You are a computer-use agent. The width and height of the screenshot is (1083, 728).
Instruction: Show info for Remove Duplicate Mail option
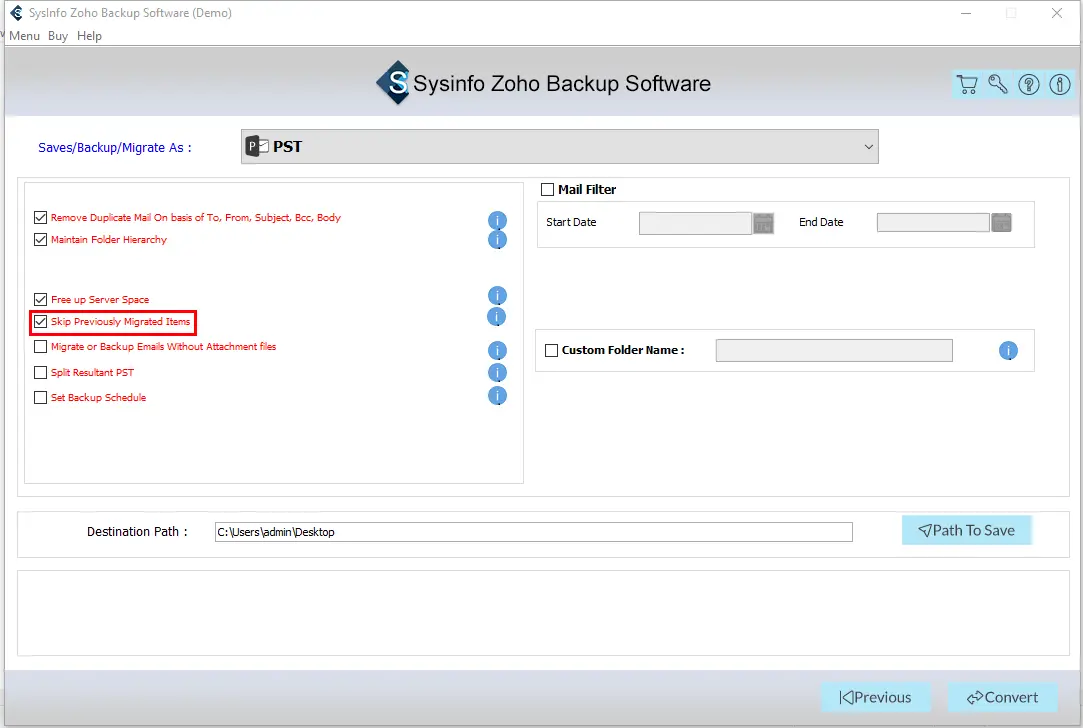coord(497,220)
